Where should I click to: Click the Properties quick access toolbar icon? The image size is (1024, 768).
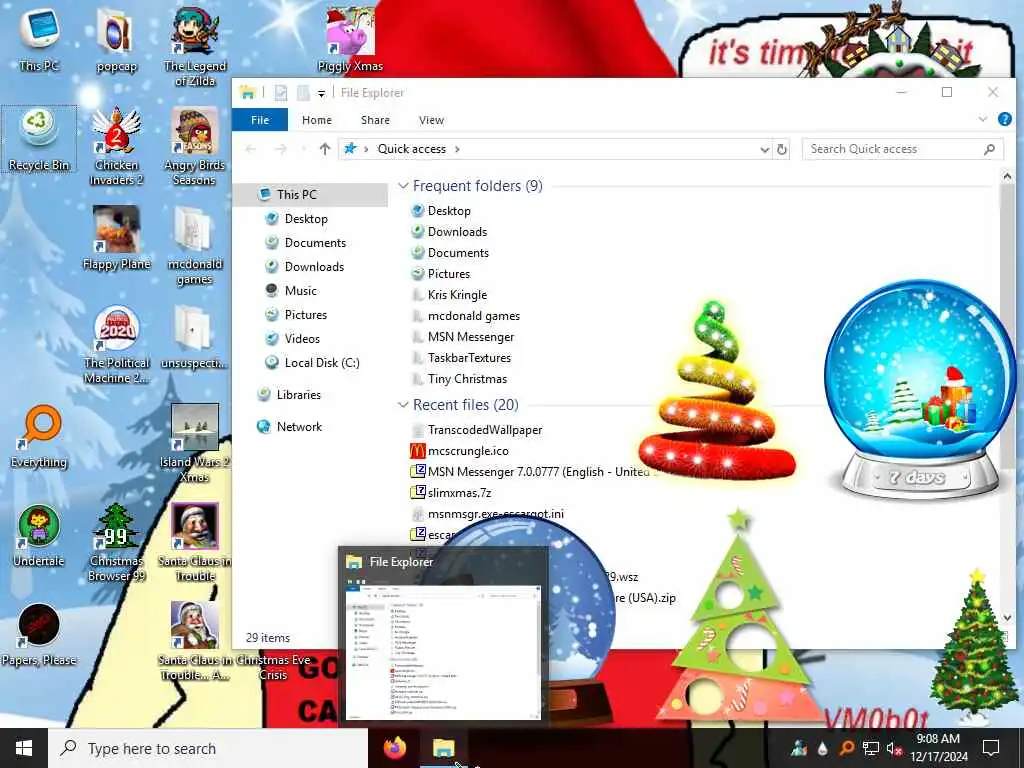tap(281, 93)
